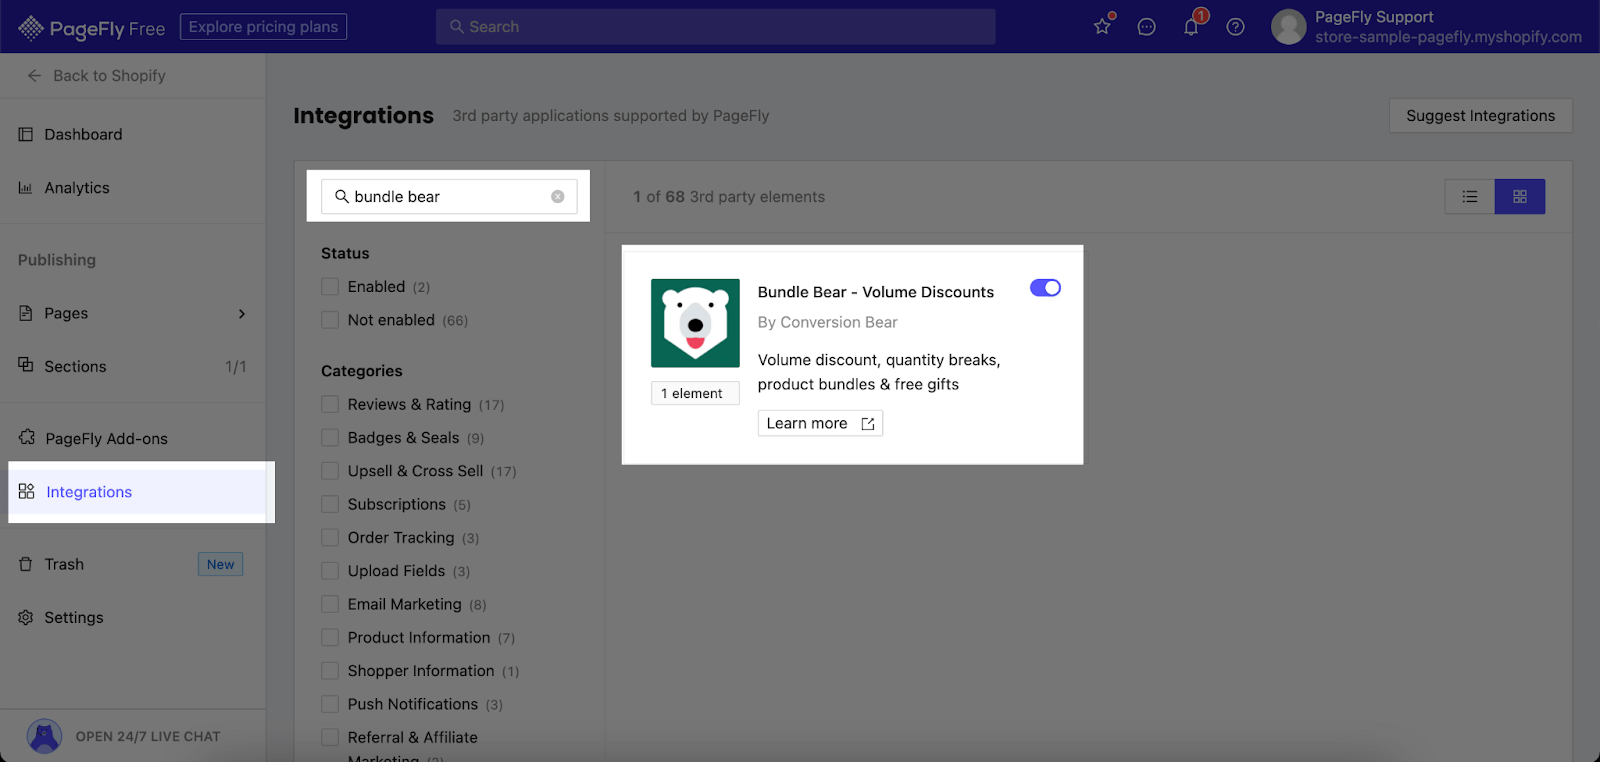Toggle off the Bundle Bear integration switch
The width and height of the screenshot is (1600, 762).
click(x=1045, y=288)
